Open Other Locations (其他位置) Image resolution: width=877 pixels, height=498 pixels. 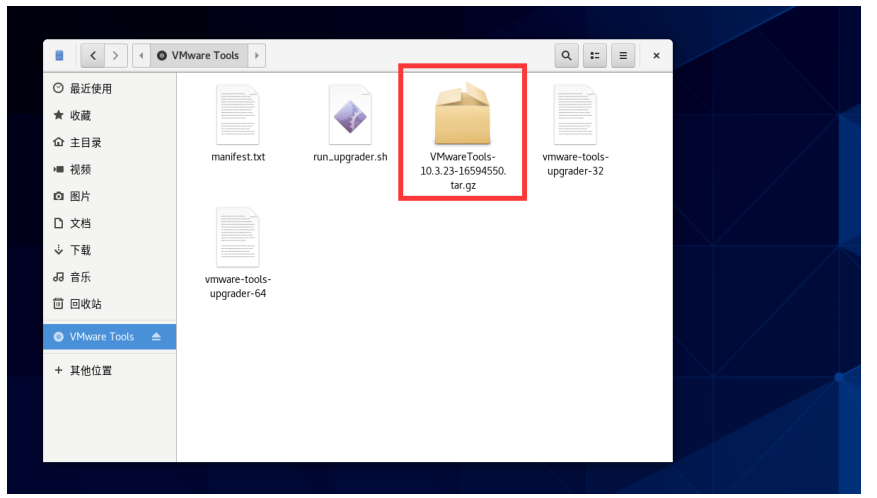110,370
